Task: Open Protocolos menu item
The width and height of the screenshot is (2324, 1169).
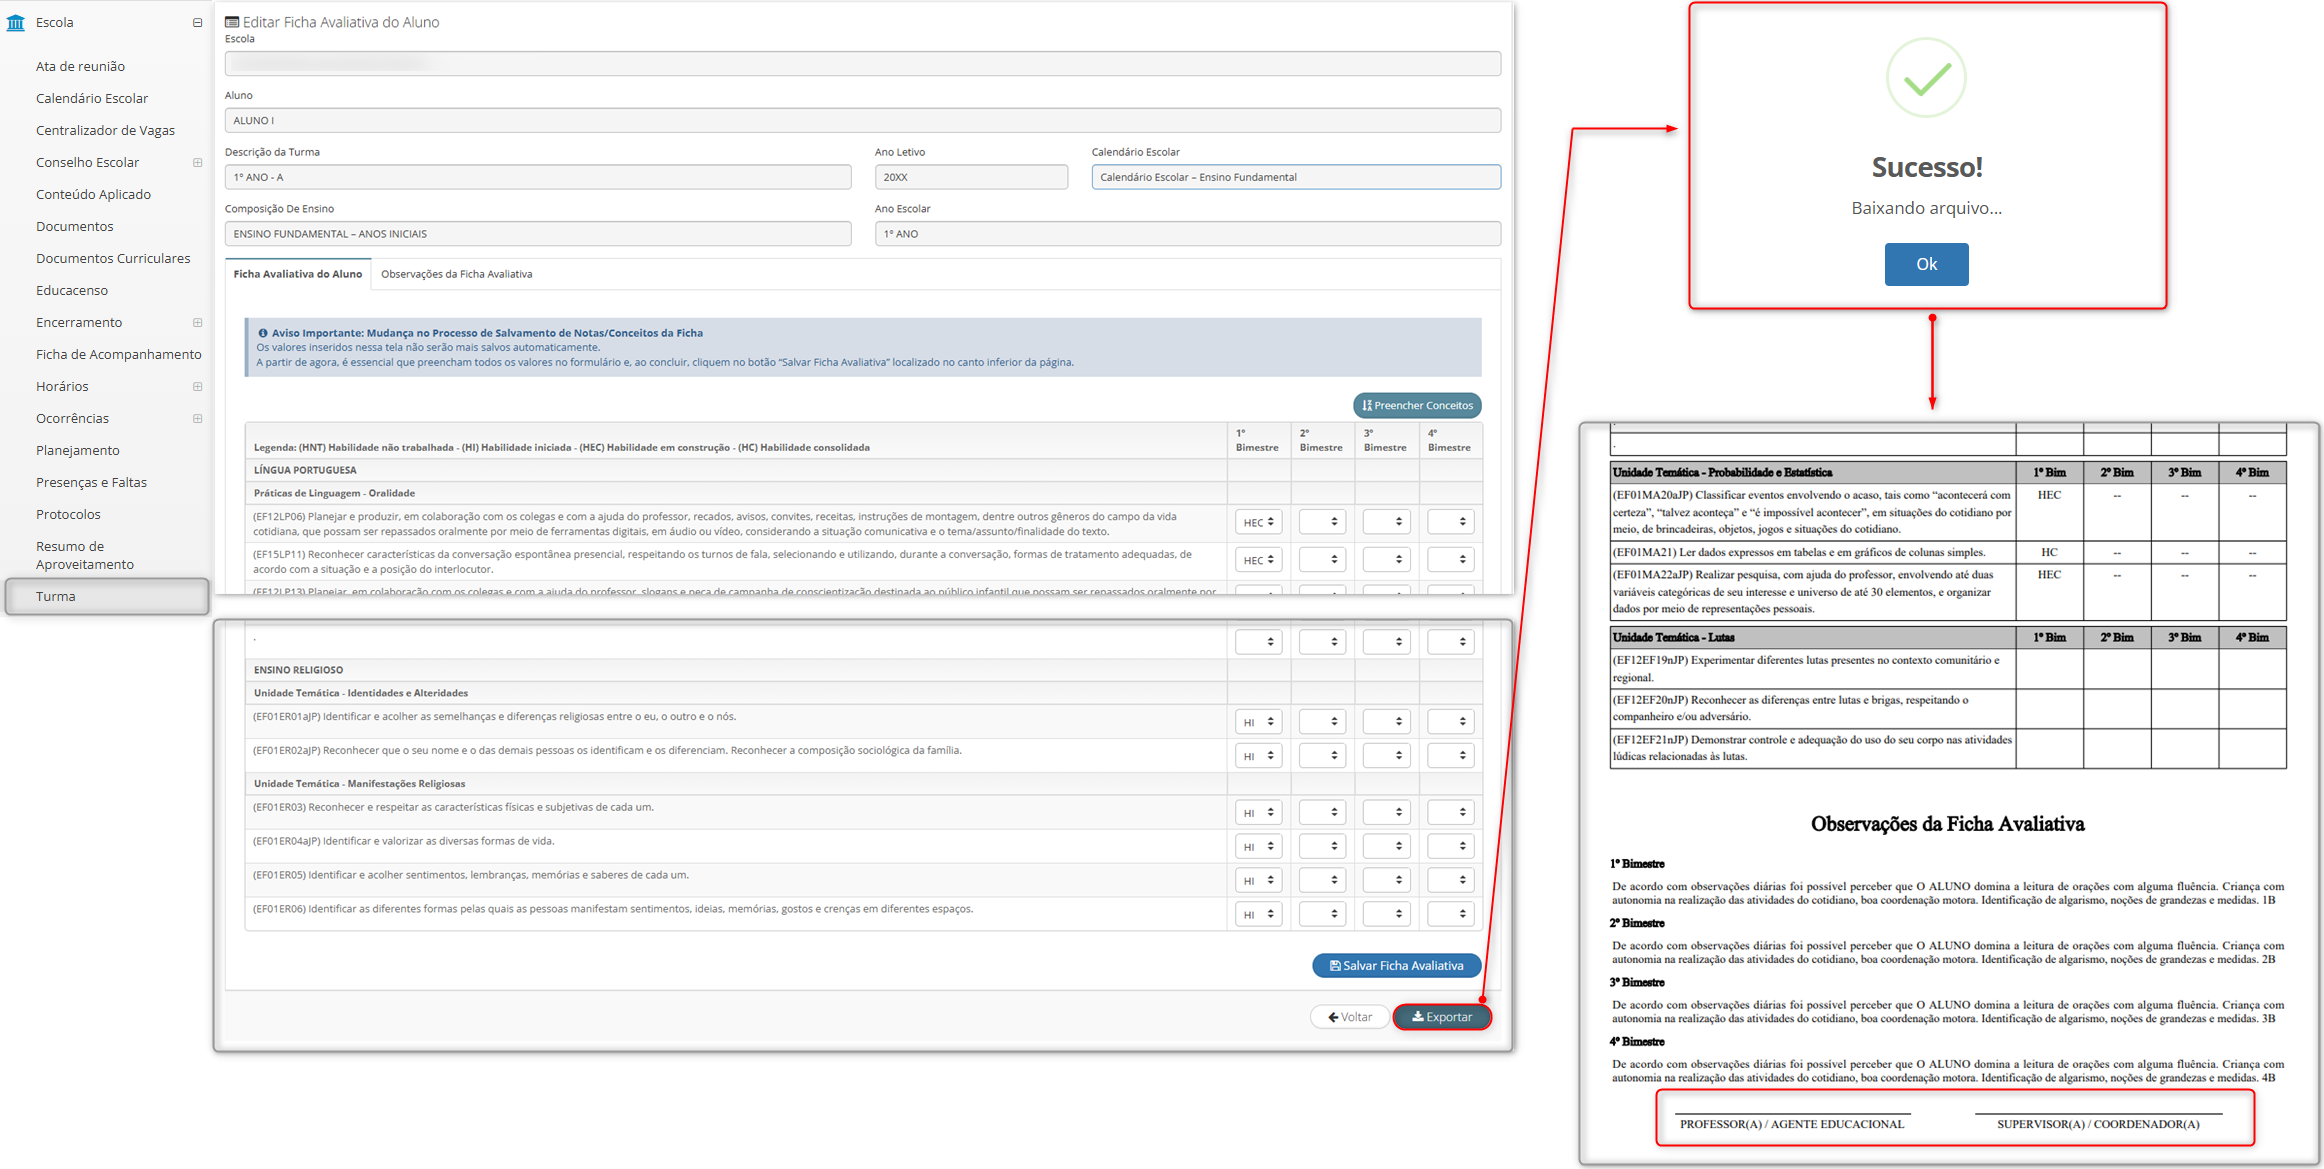Action: click(x=68, y=514)
